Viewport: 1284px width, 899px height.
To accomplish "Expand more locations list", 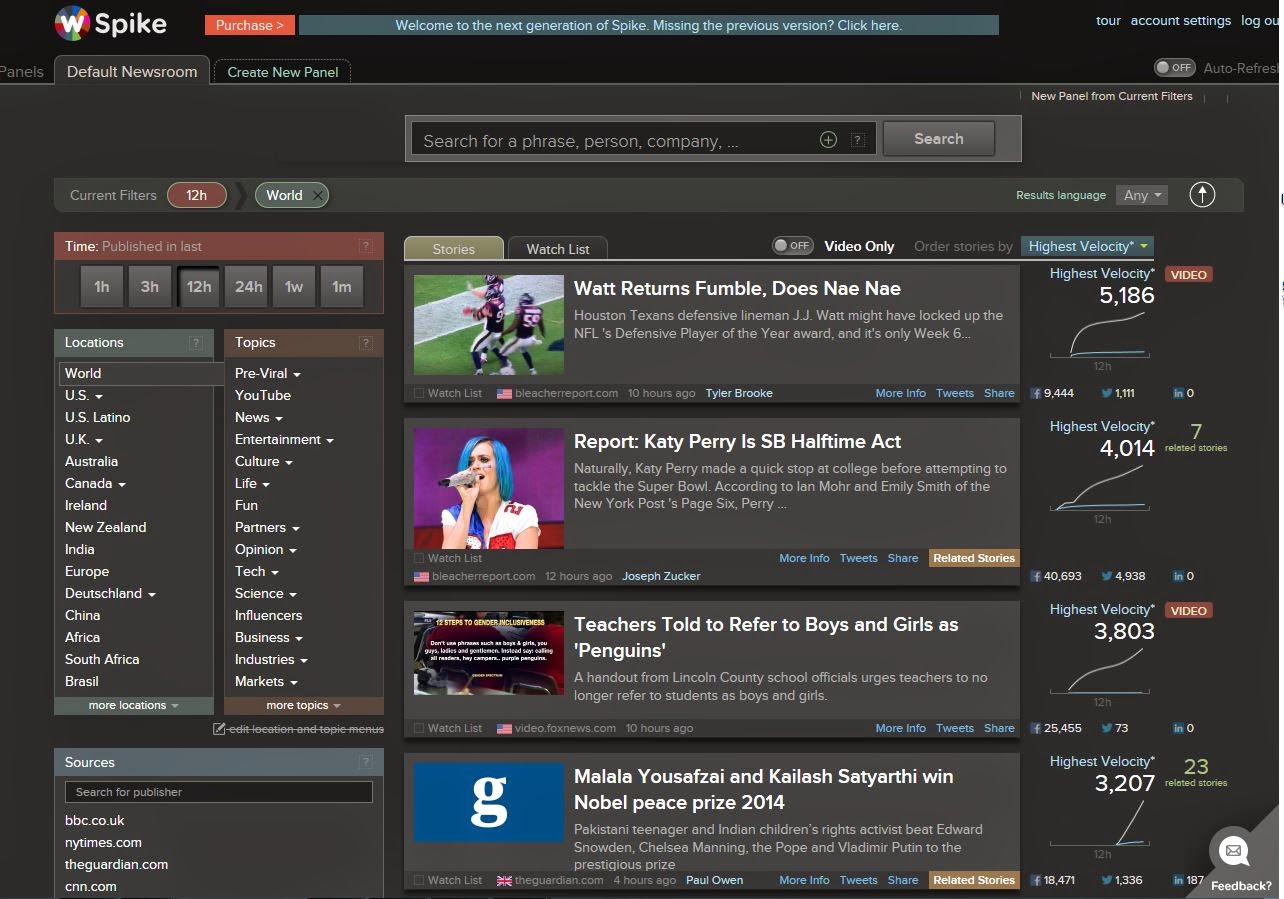I will point(133,705).
